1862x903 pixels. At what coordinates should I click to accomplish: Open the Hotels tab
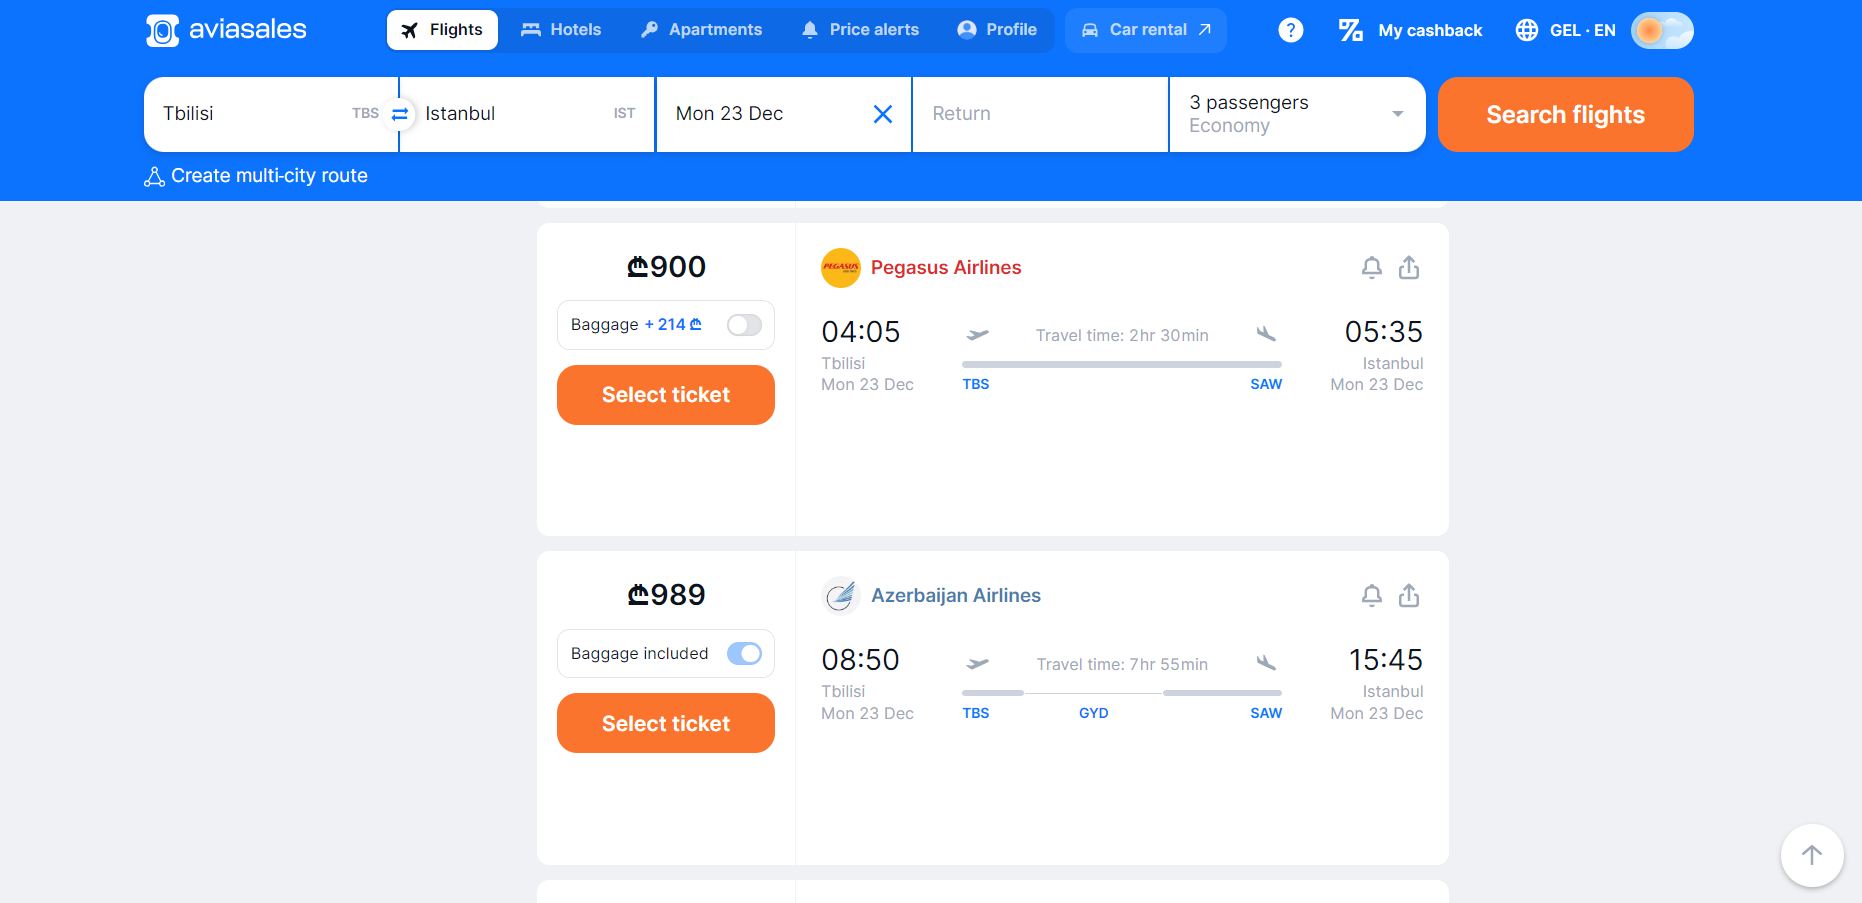tap(561, 30)
